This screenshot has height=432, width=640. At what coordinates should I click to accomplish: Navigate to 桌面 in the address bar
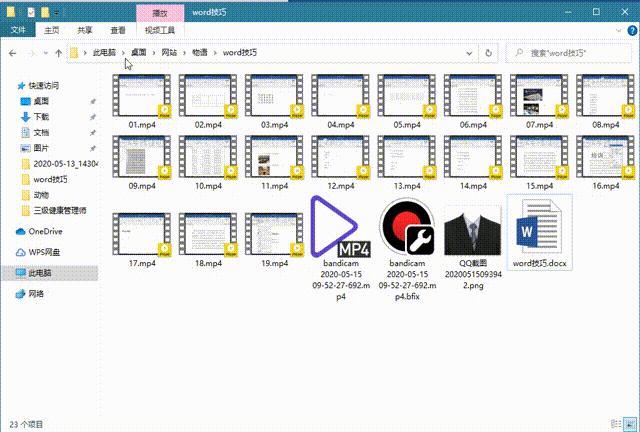coord(139,53)
